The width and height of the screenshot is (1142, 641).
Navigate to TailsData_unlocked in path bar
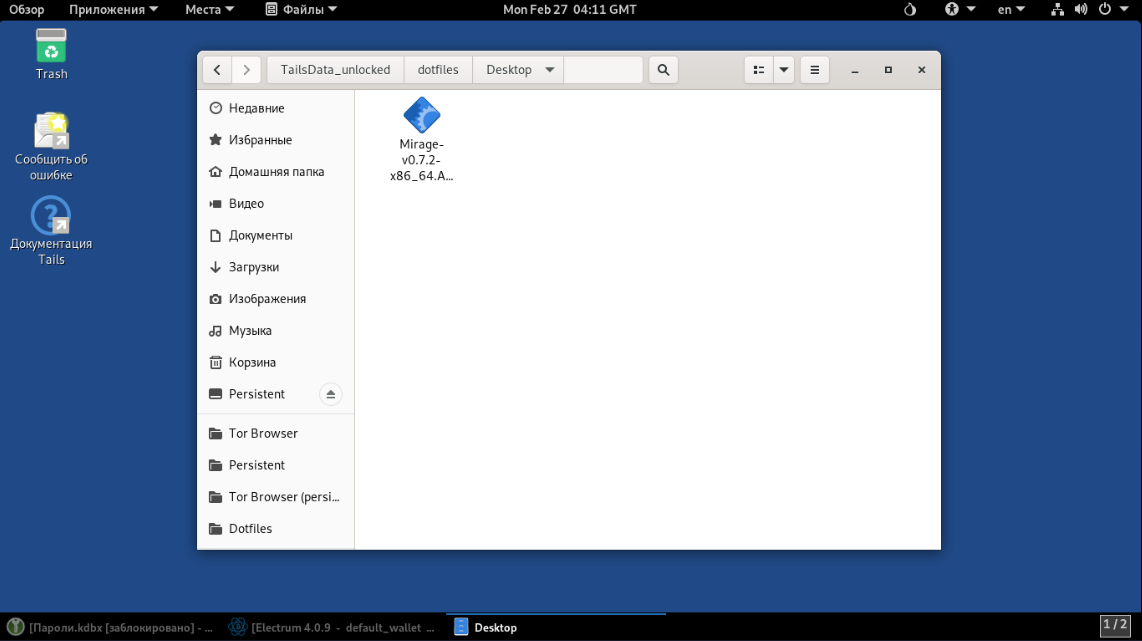pyautogui.click(x=335, y=70)
